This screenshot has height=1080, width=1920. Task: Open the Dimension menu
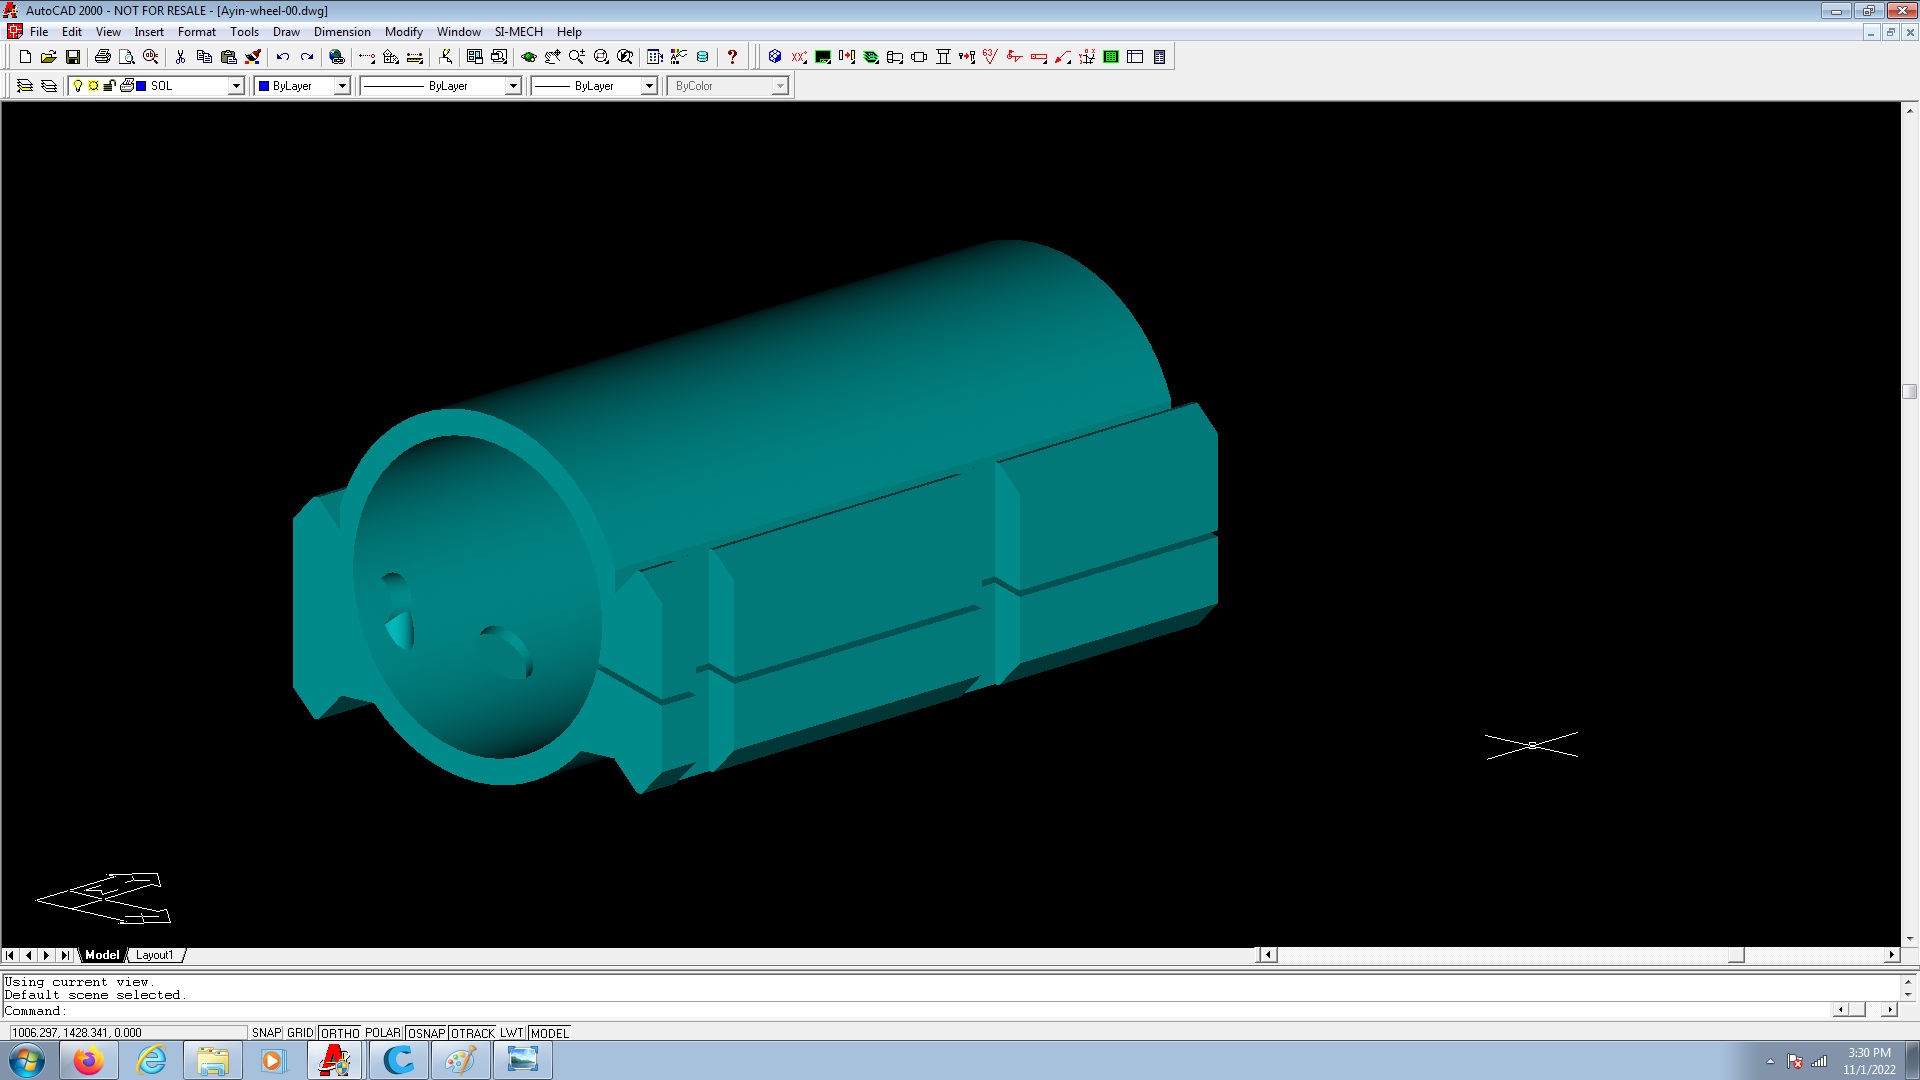(x=342, y=32)
